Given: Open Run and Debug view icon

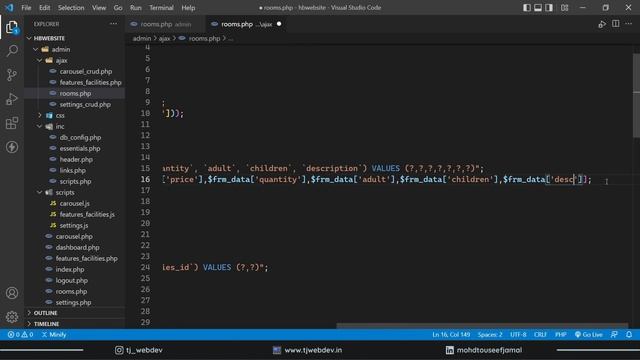Looking at the screenshot, I should (12, 99).
